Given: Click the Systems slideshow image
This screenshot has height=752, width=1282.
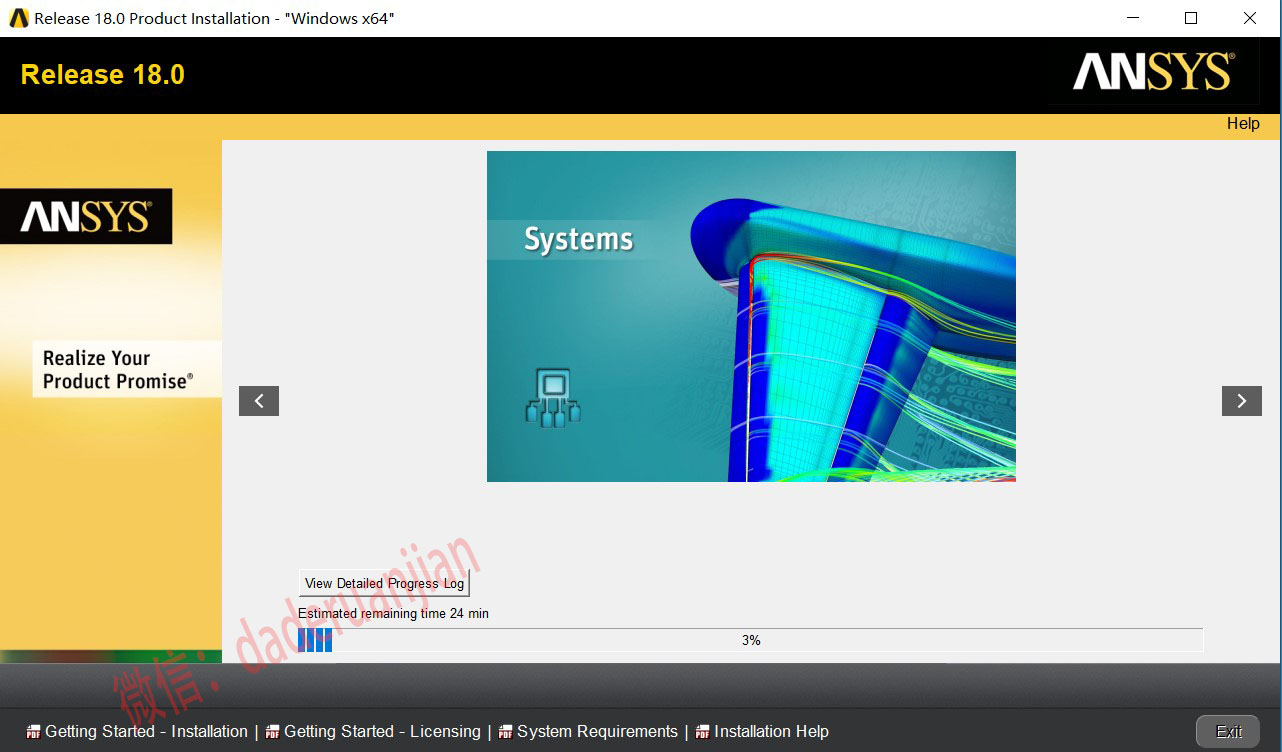Looking at the screenshot, I should (751, 316).
